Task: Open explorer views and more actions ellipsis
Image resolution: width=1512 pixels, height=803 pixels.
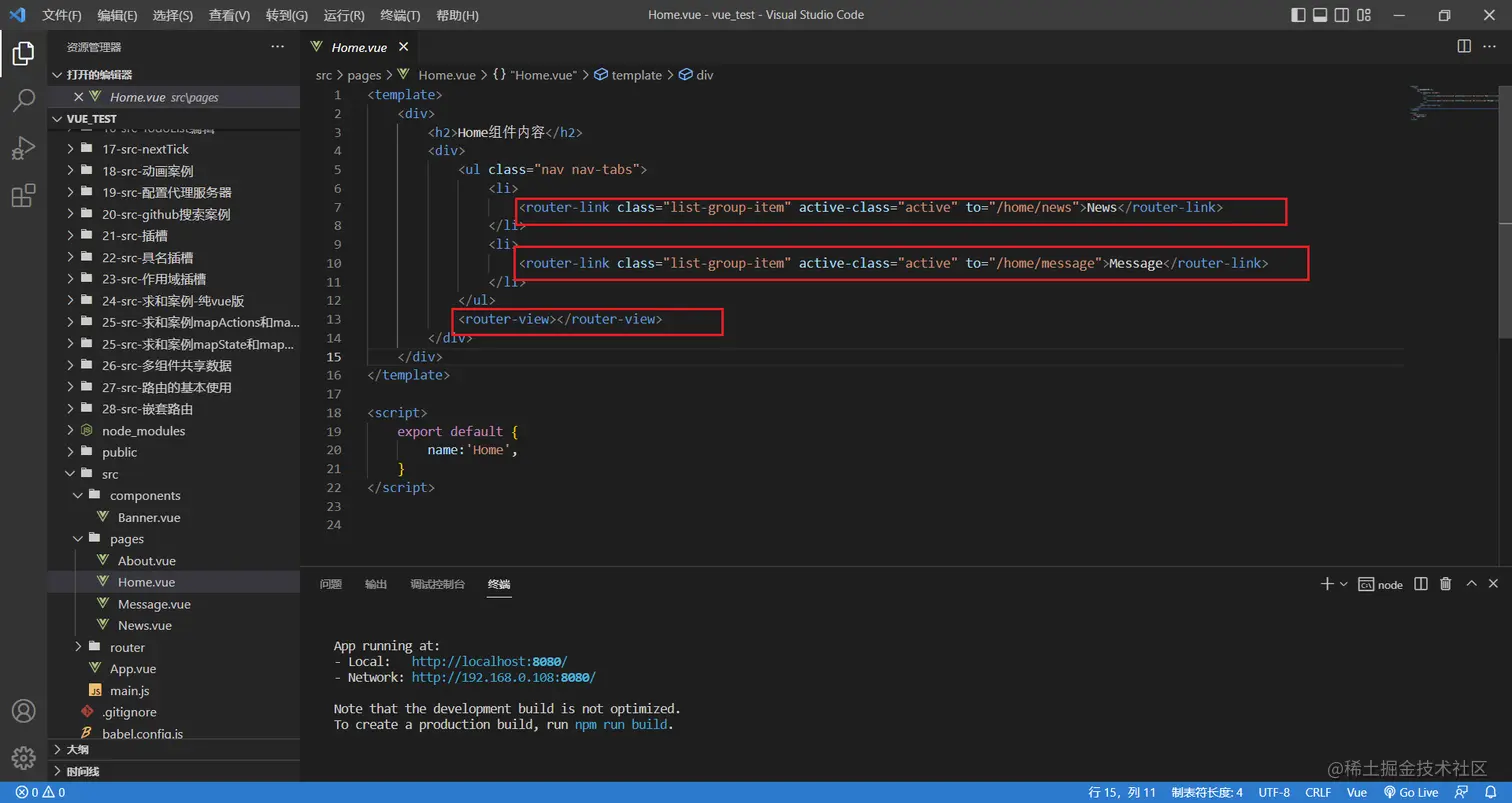Action: pyautogui.click(x=277, y=47)
